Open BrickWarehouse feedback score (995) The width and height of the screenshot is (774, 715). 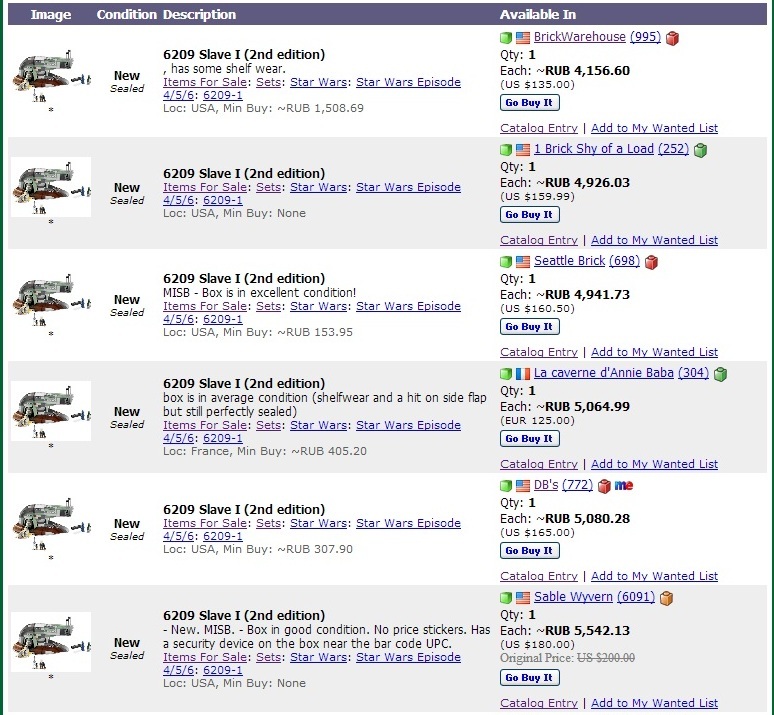pyautogui.click(x=645, y=37)
